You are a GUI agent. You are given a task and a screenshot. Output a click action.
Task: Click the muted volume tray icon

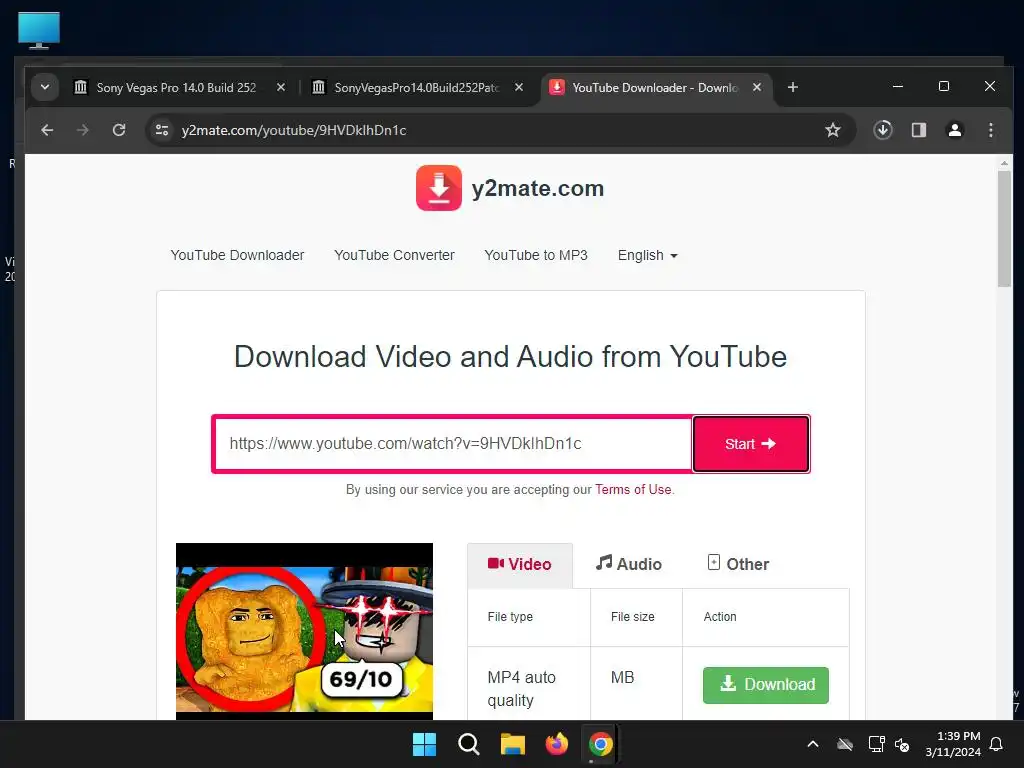click(x=903, y=744)
